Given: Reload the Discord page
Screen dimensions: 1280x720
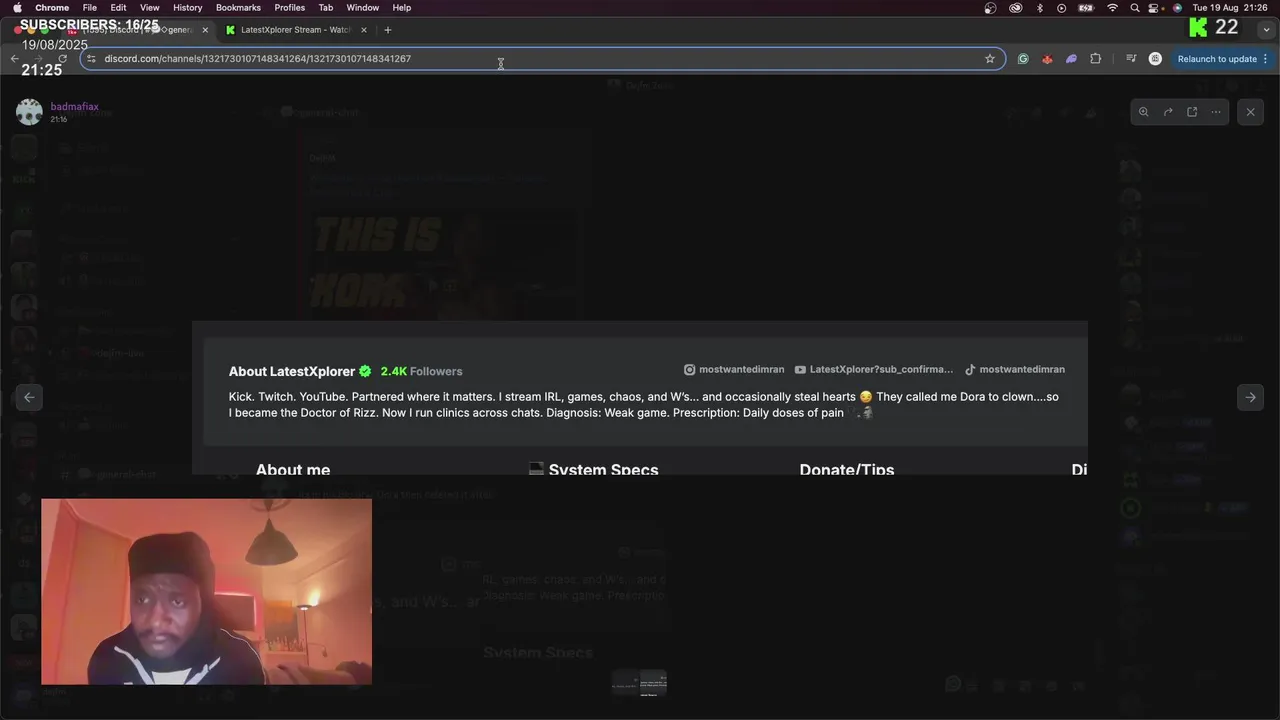Looking at the screenshot, I should [x=62, y=59].
